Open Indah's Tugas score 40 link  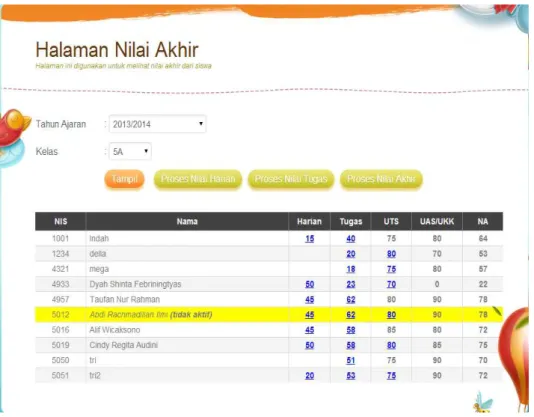click(x=351, y=238)
